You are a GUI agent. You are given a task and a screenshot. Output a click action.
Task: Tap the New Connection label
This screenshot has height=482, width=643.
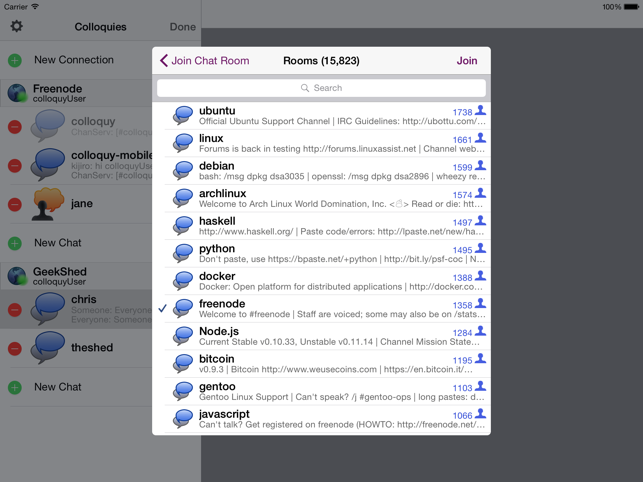click(74, 60)
